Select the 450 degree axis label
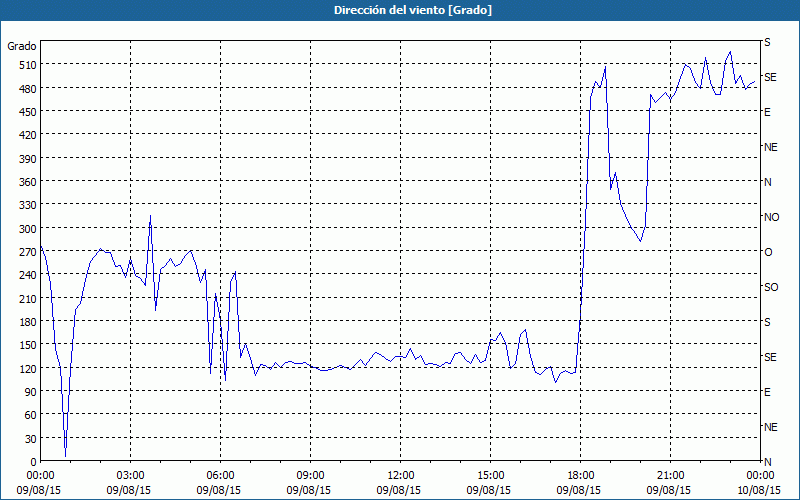The height and width of the screenshot is (500, 800). pos(28,112)
